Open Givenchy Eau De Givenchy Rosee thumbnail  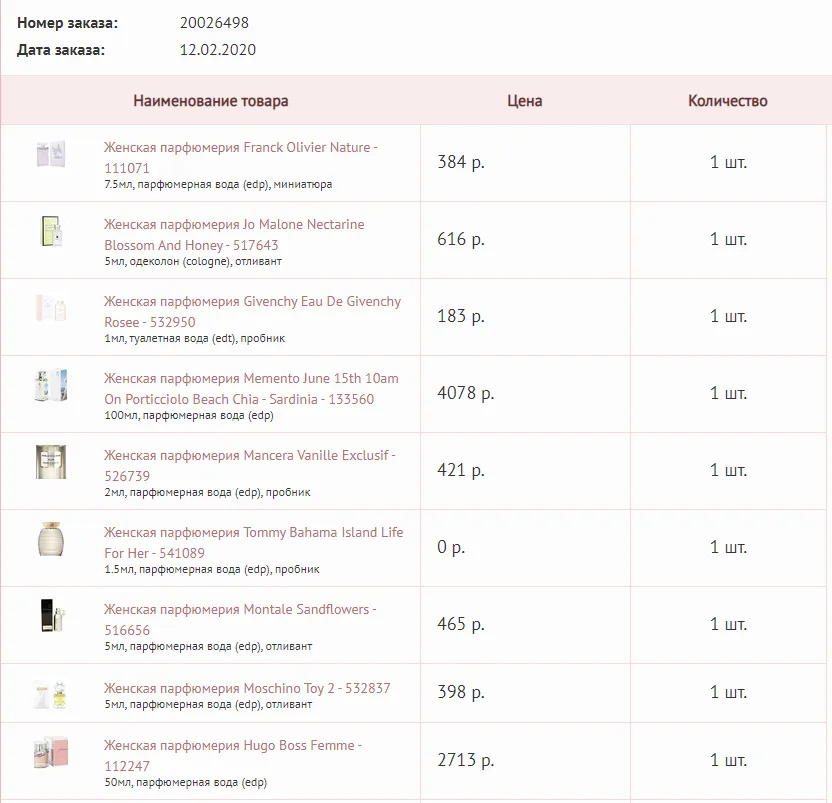(x=51, y=308)
